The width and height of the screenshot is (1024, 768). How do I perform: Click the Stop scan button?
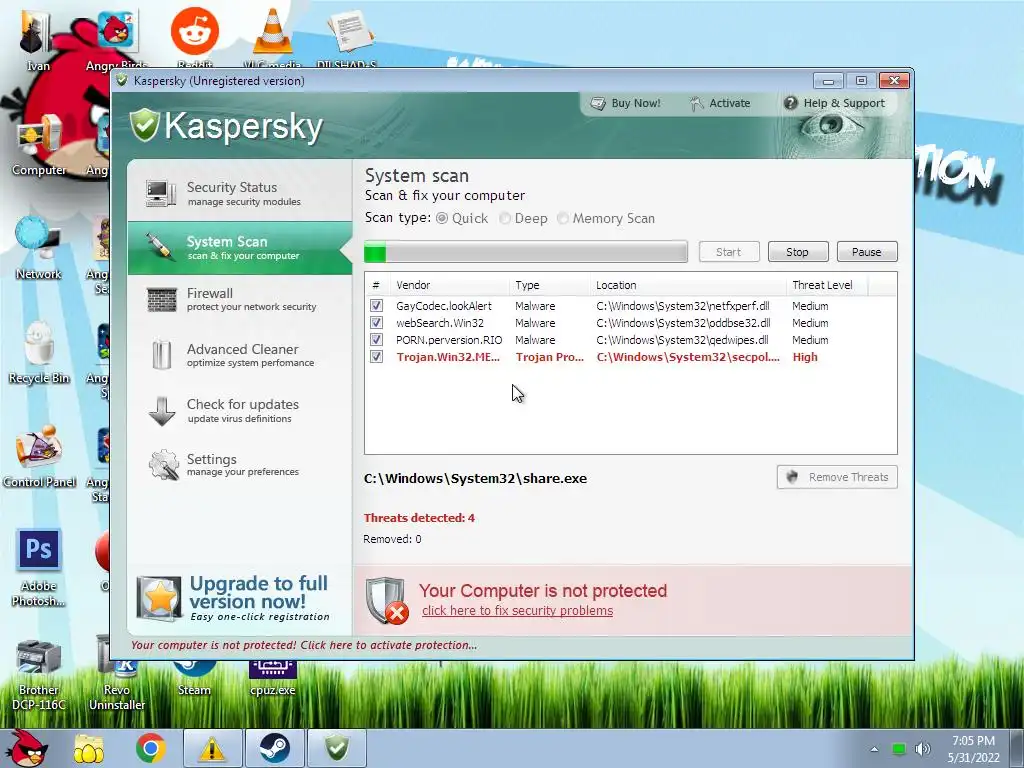click(798, 252)
